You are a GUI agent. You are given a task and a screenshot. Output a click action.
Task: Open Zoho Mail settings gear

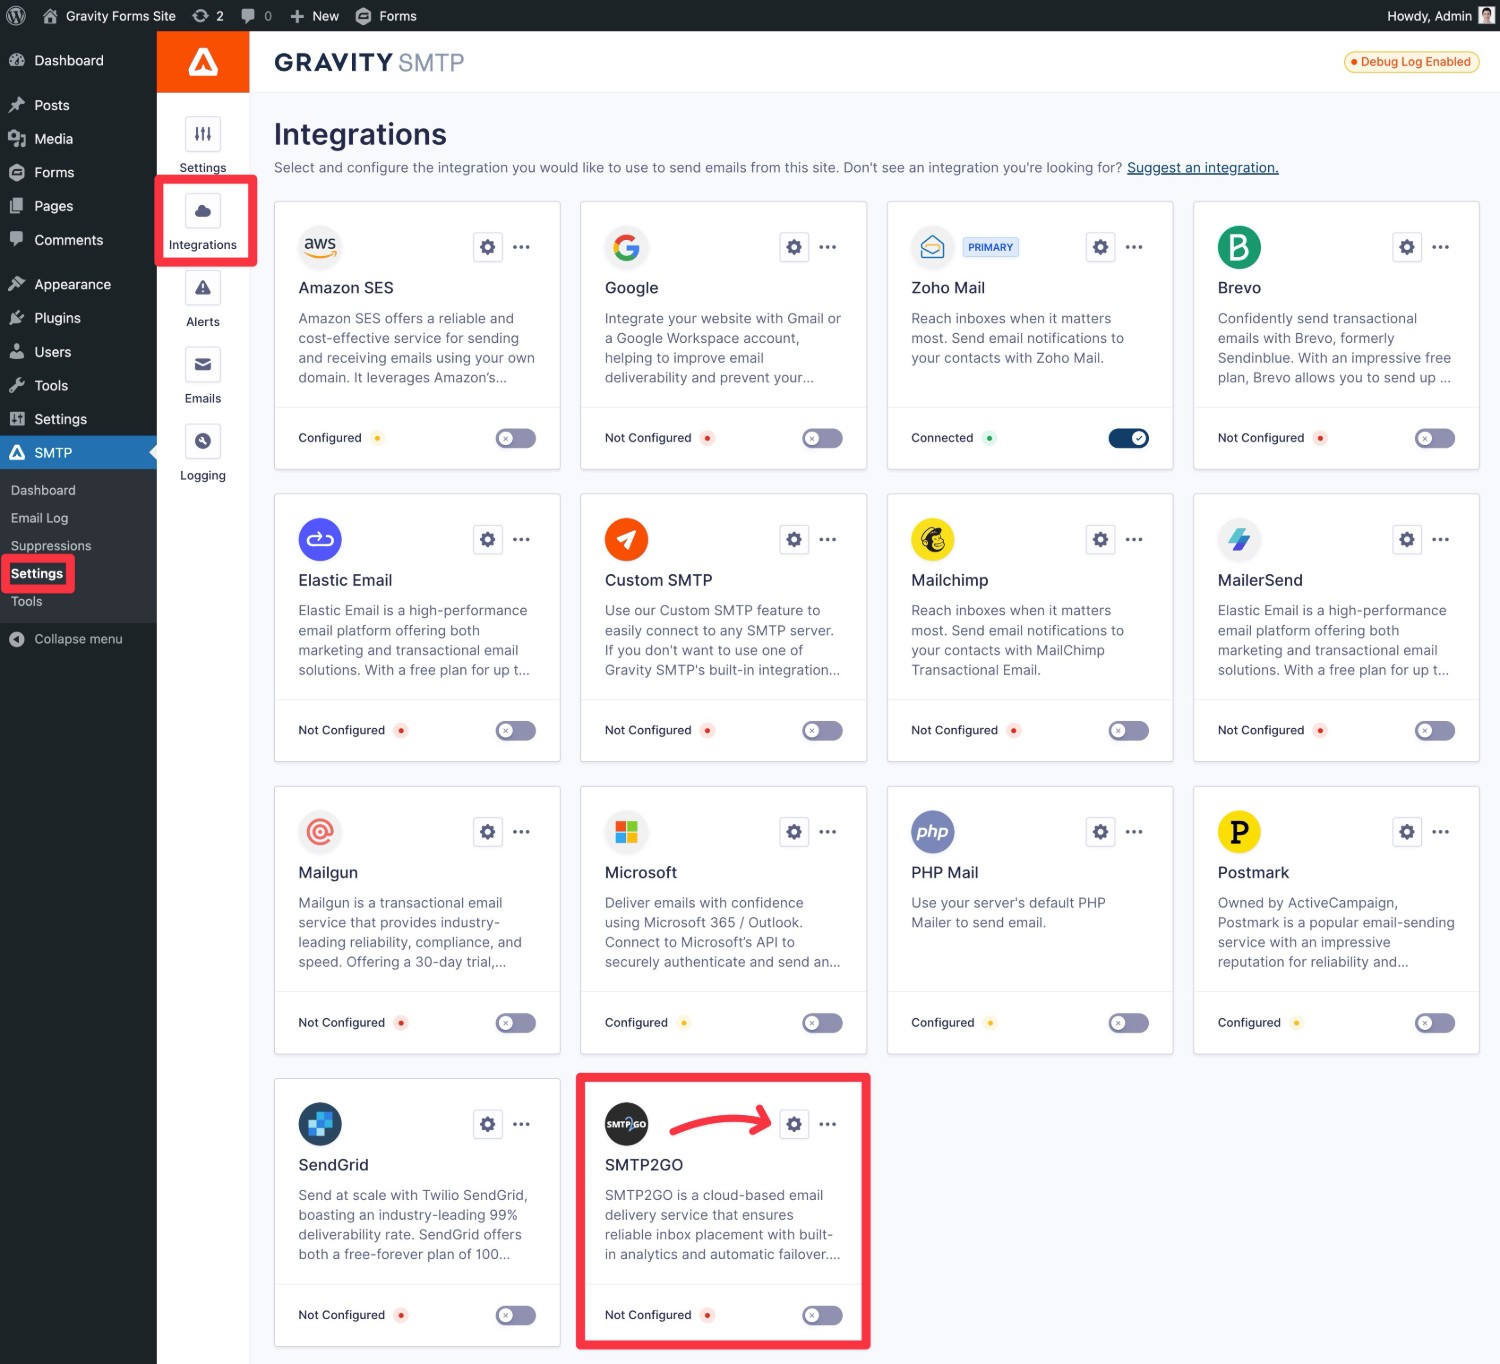point(1100,247)
